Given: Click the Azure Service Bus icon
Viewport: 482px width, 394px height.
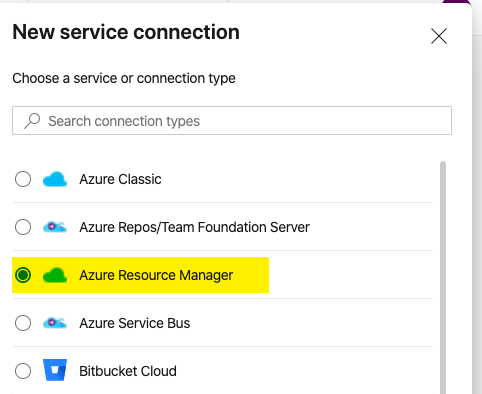Looking at the screenshot, I should (x=55, y=323).
